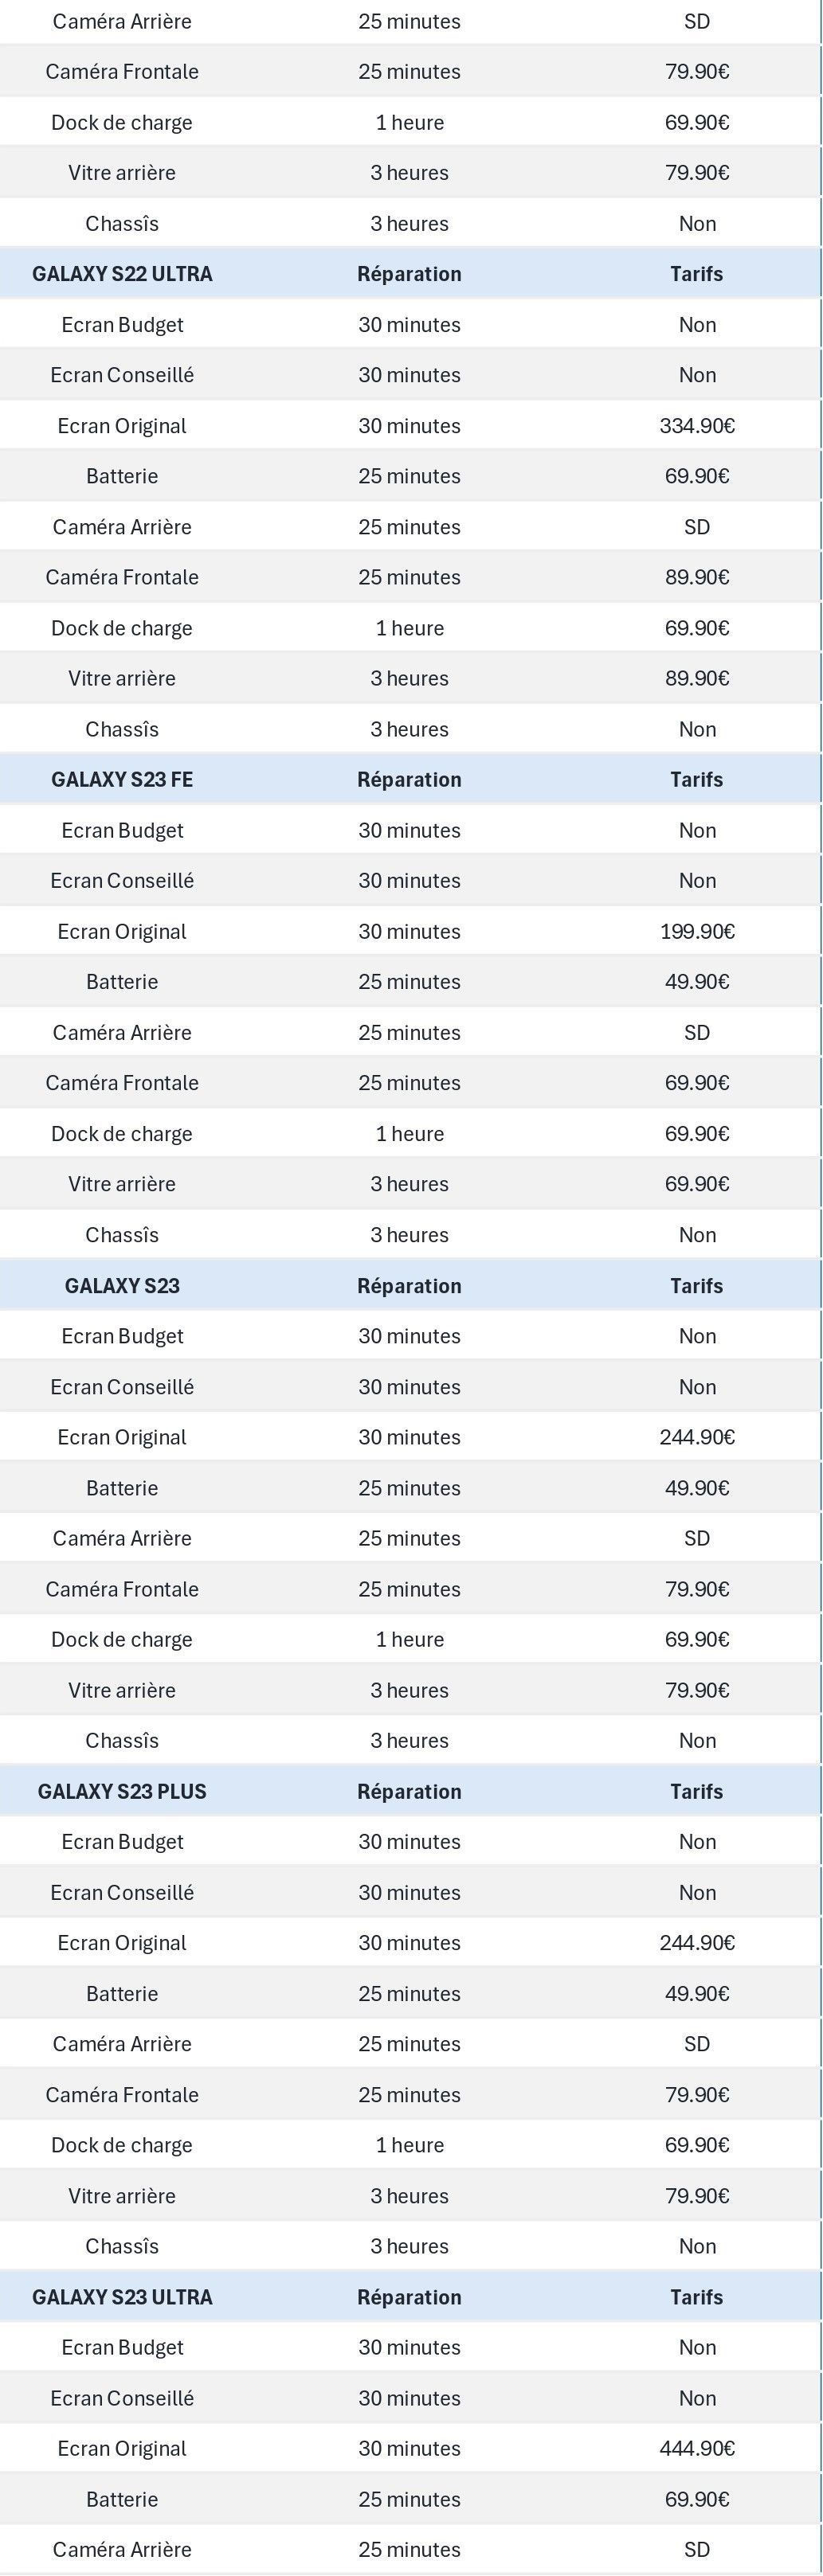Click the 334.90€ Ecran Original price
Viewport: 823px width, 2576px height.
click(x=697, y=426)
